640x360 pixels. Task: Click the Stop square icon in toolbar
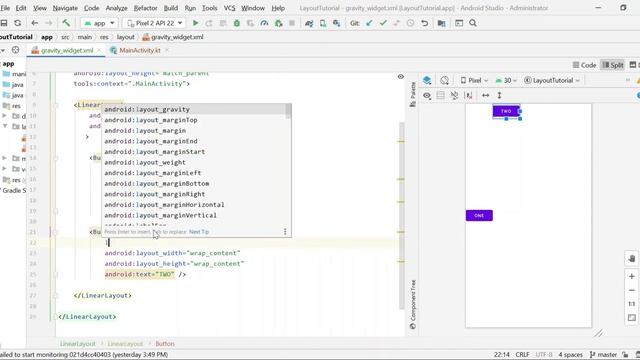(292, 23)
